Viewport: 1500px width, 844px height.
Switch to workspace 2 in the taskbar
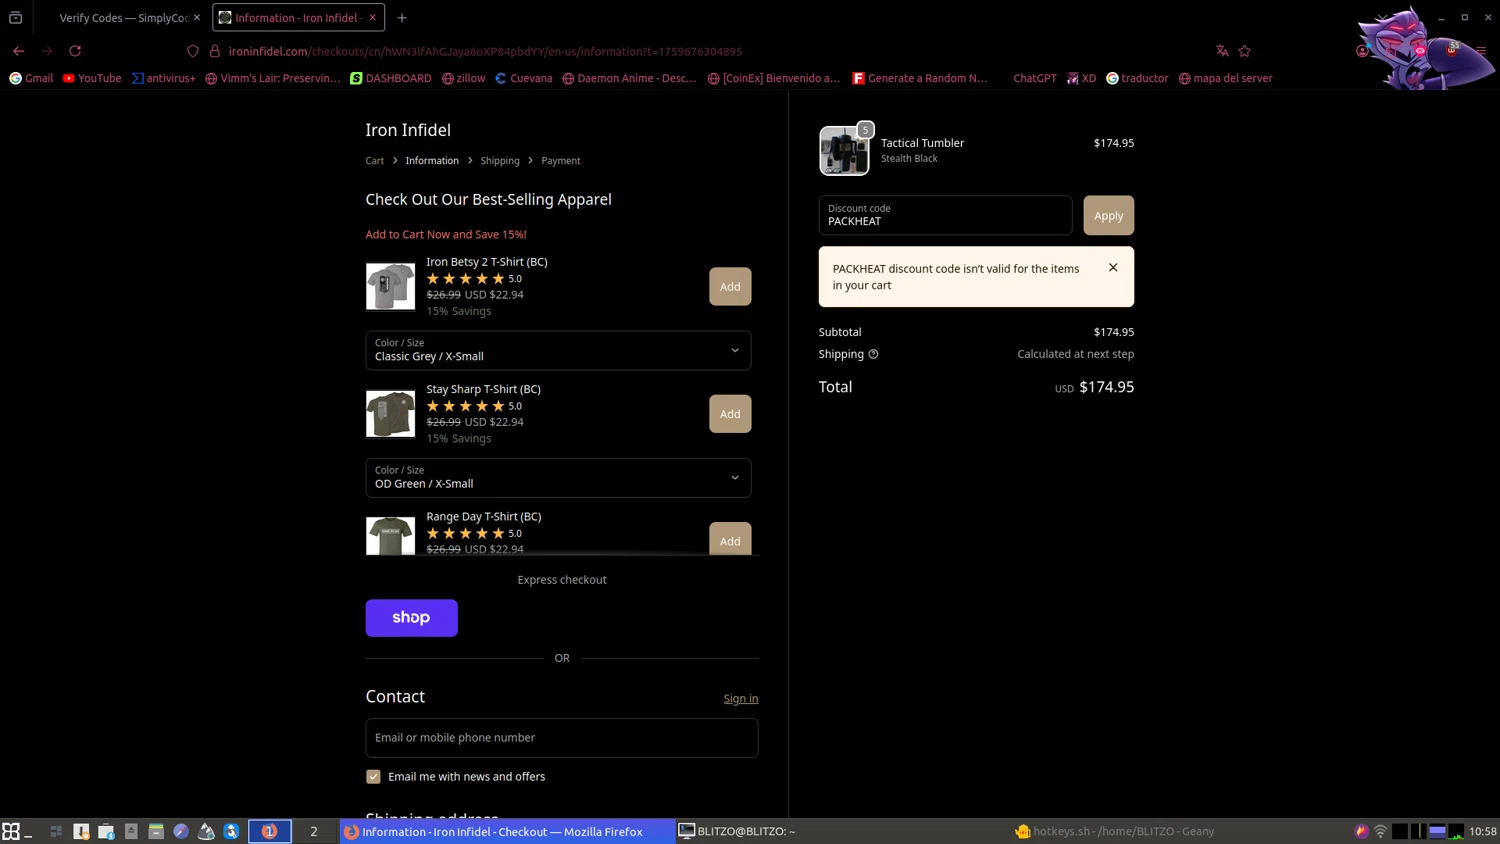point(314,831)
